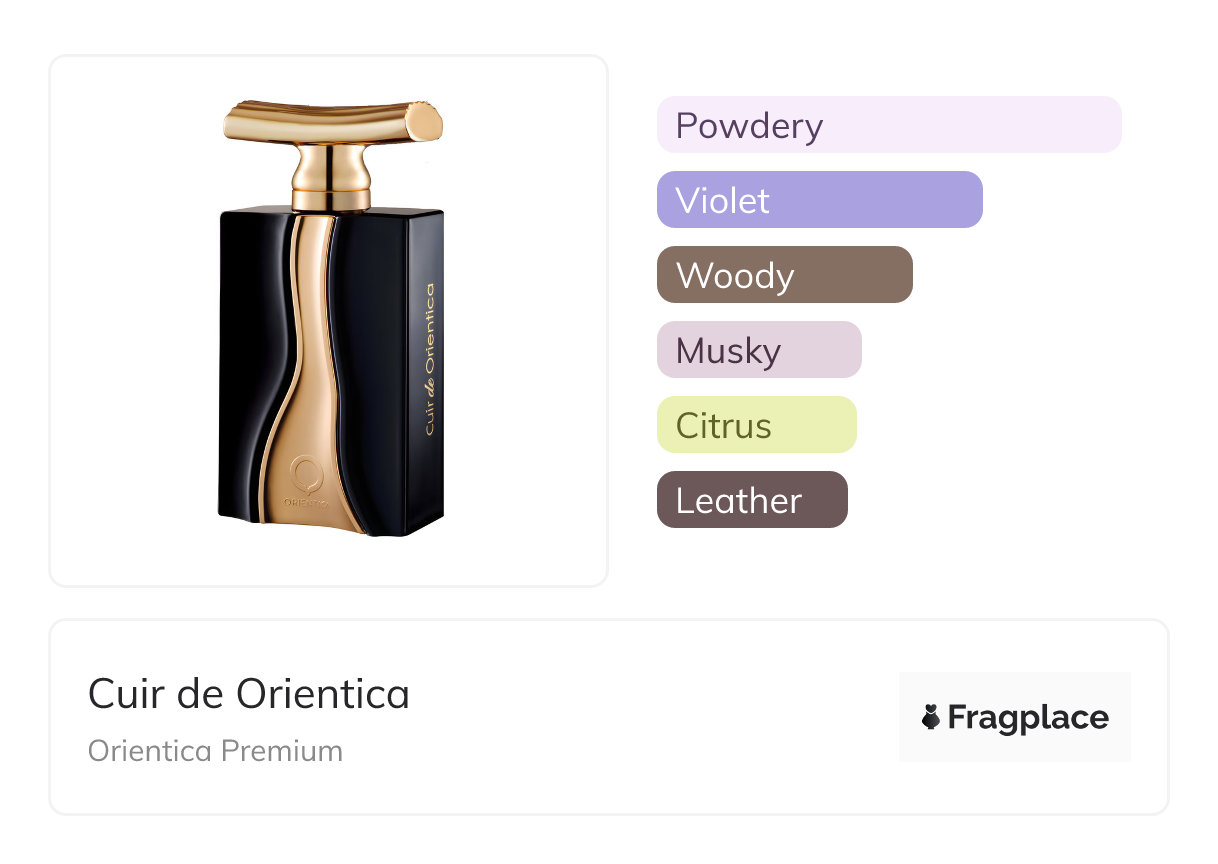Click vertical Cuir de Orientica bottle text
Viewport: 1218px width, 864px height.
pos(429,358)
